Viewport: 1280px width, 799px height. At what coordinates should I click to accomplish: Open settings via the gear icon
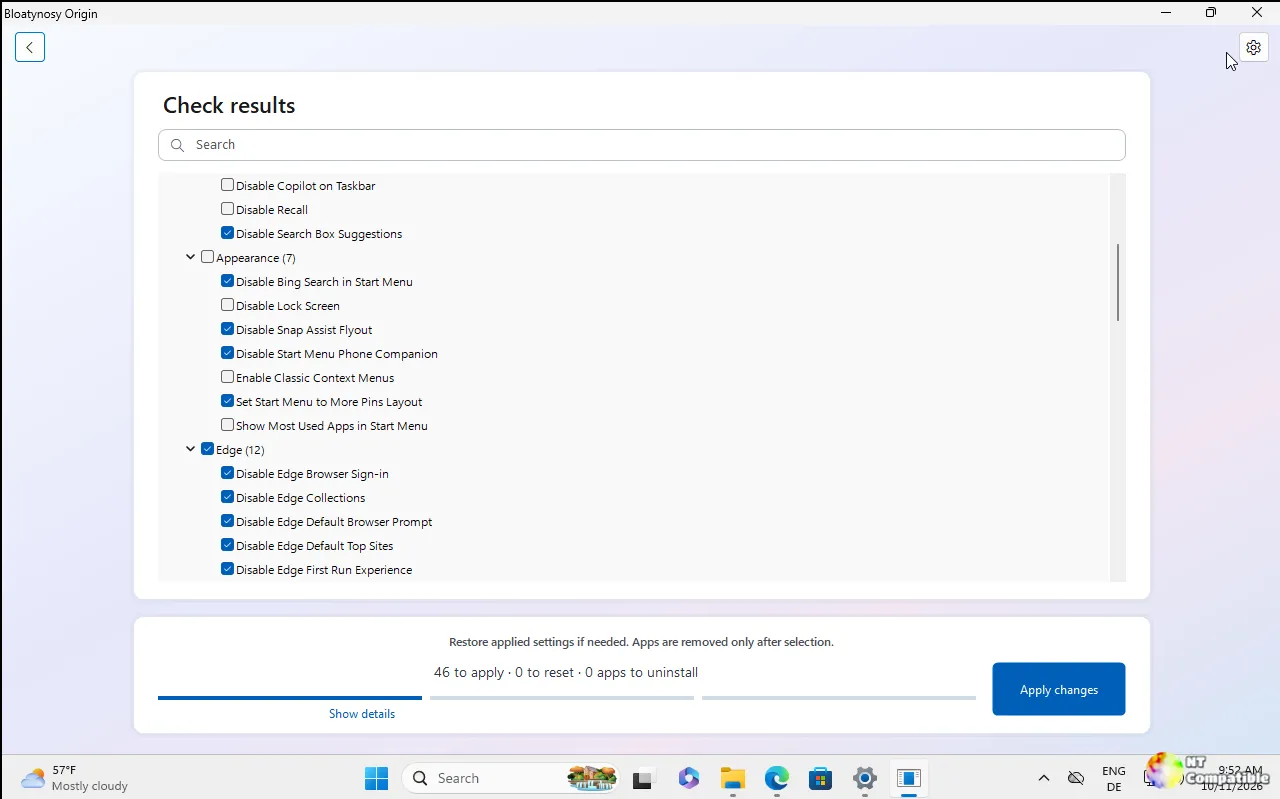pos(1254,47)
